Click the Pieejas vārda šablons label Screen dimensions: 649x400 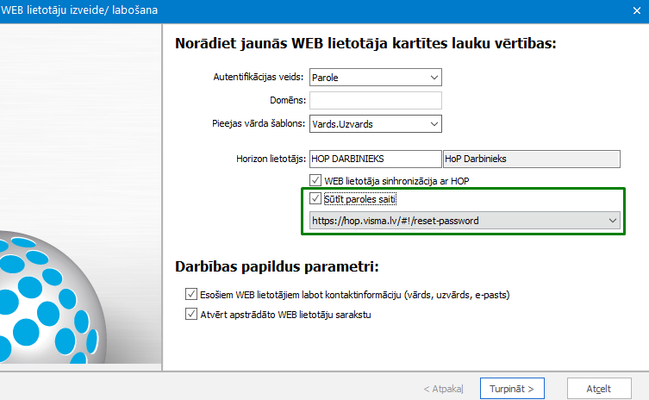[259, 124]
